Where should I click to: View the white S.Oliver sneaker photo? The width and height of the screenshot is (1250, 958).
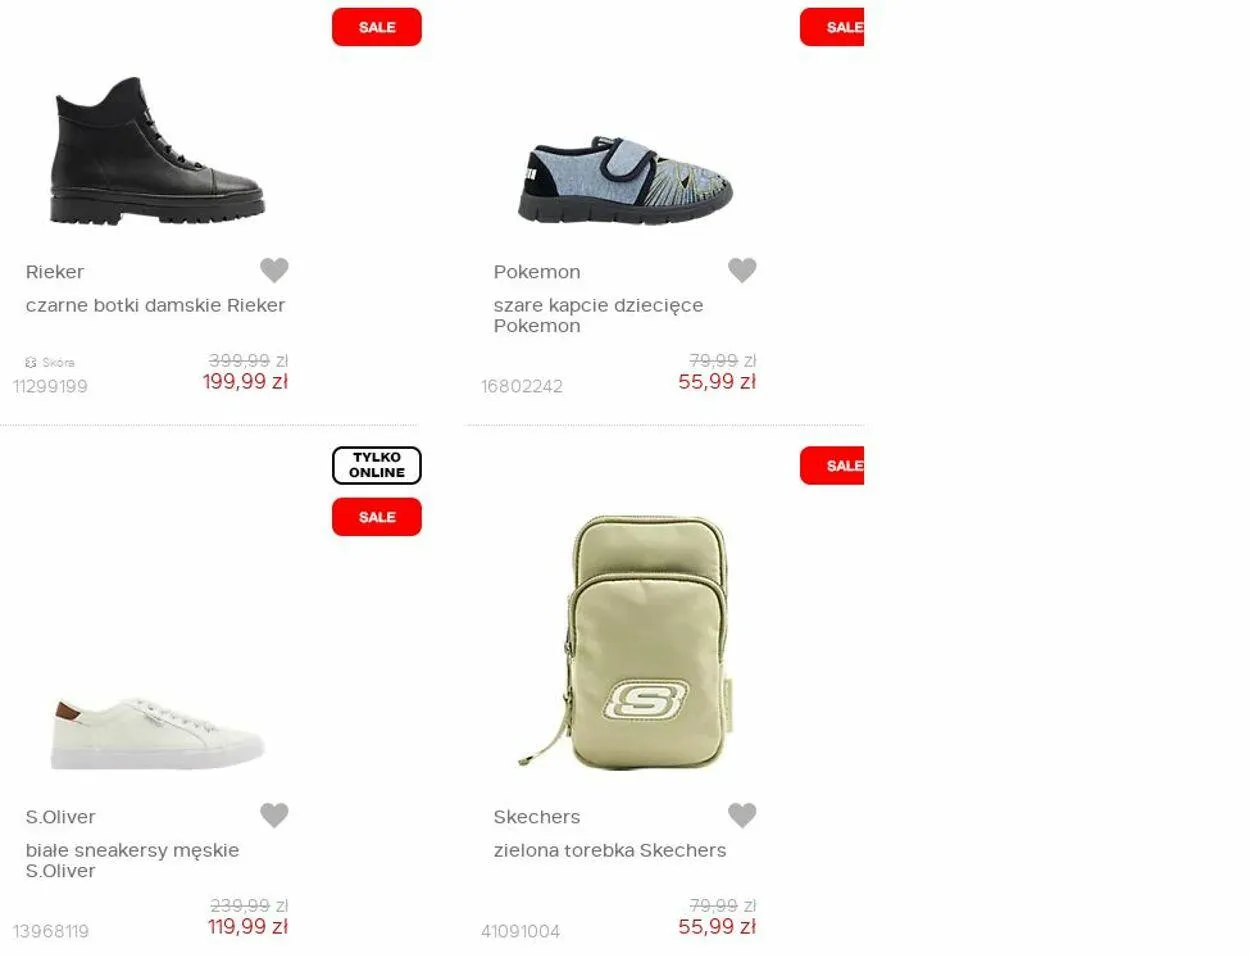click(157, 734)
